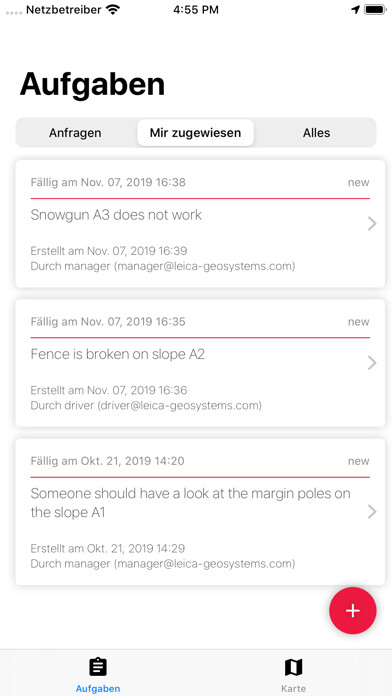Screen dimensions: 392x696
Task: Tap the Aufgaben label in bottom bar
Action: click(98, 688)
